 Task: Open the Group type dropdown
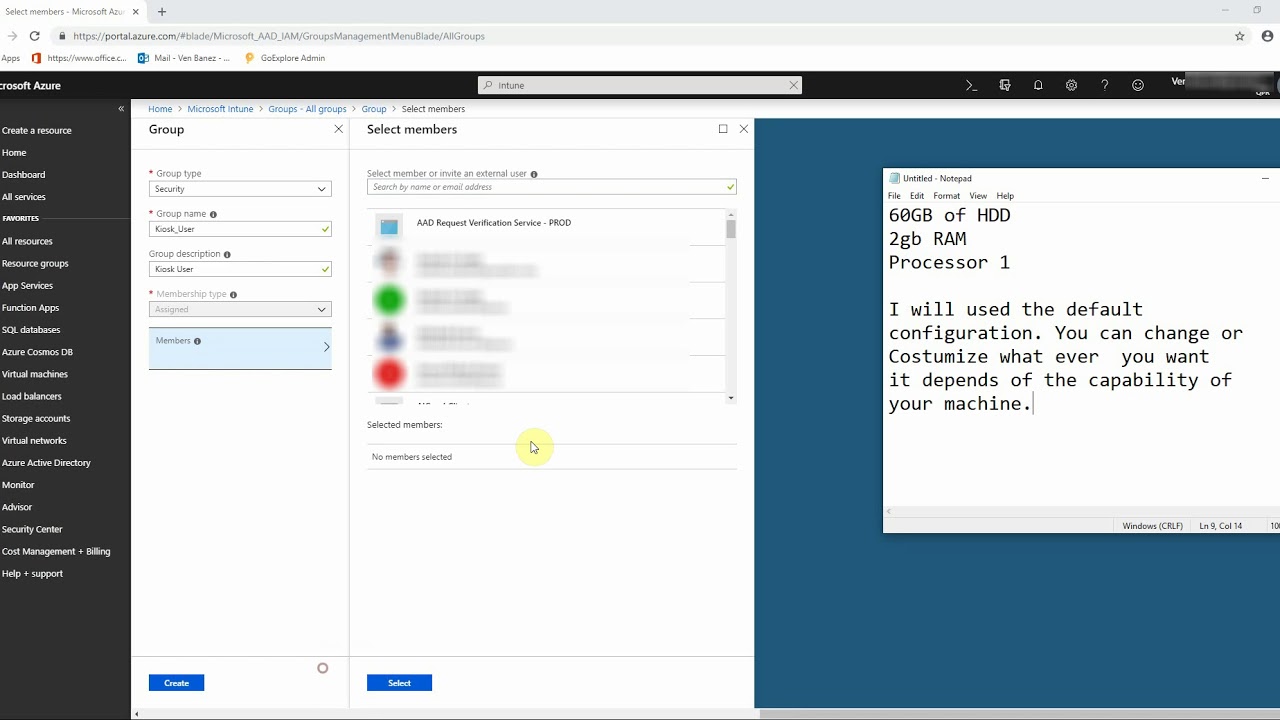click(240, 189)
